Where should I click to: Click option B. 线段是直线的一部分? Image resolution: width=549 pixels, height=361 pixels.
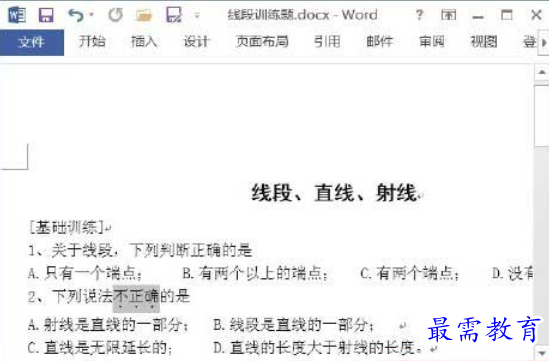point(293,325)
